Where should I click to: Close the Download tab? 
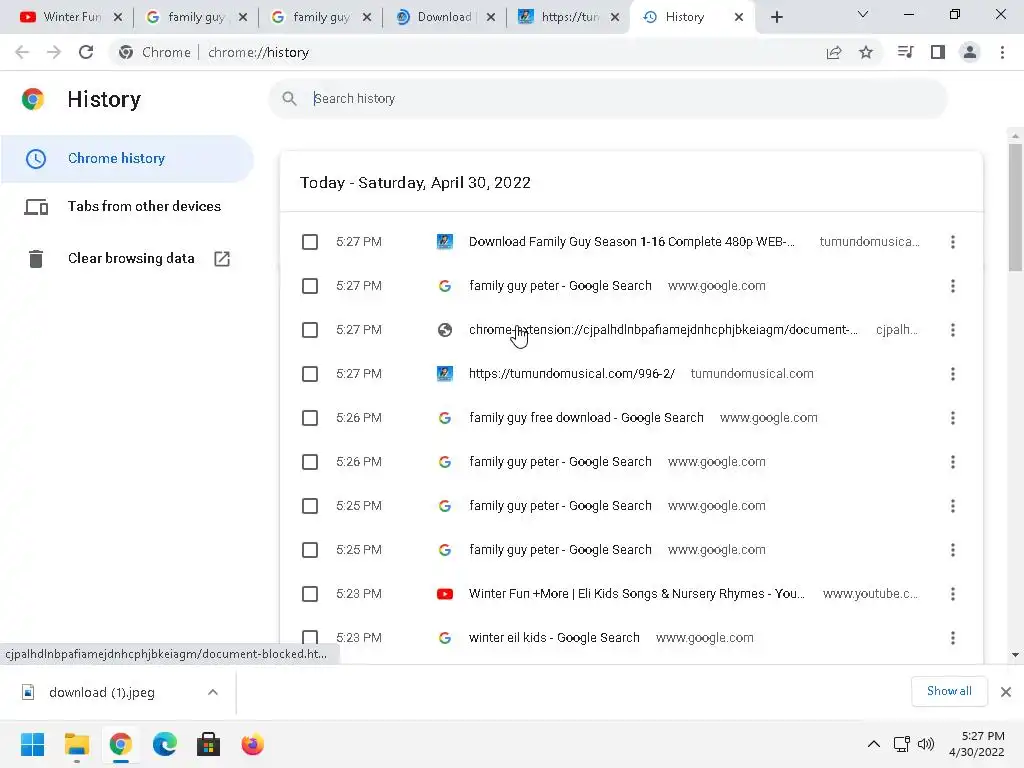[490, 17]
